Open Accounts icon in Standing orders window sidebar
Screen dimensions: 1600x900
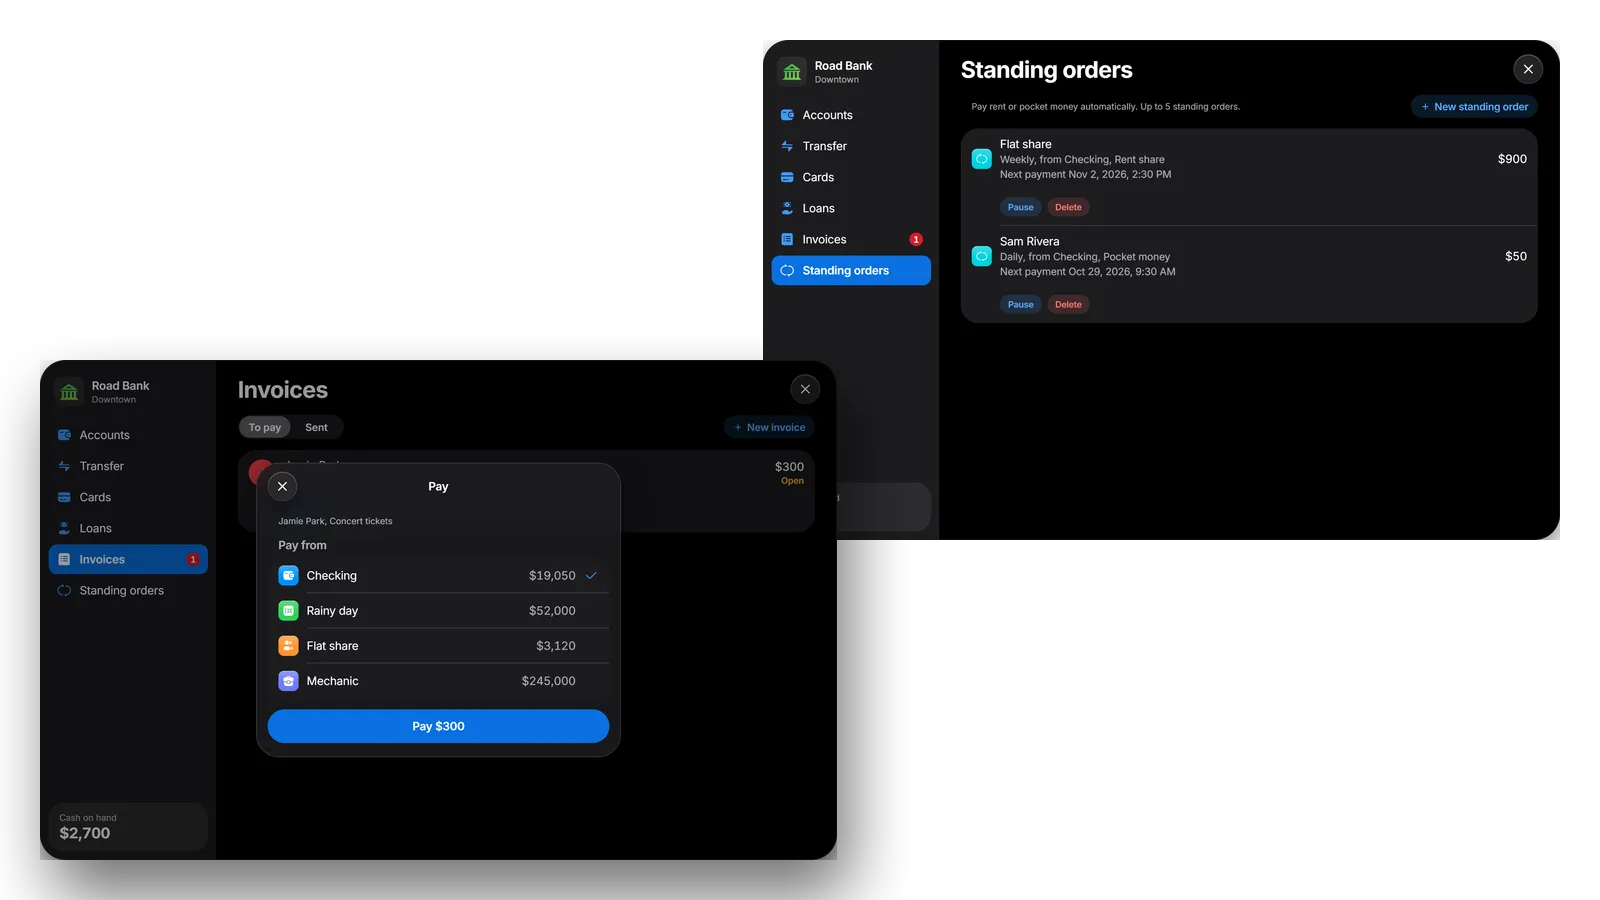[x=787, y=115]
